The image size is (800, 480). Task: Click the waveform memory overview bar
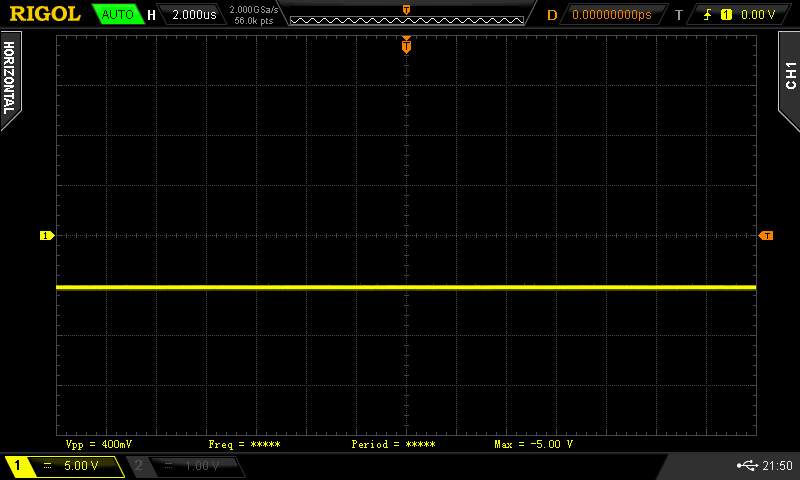coord(406,15)
